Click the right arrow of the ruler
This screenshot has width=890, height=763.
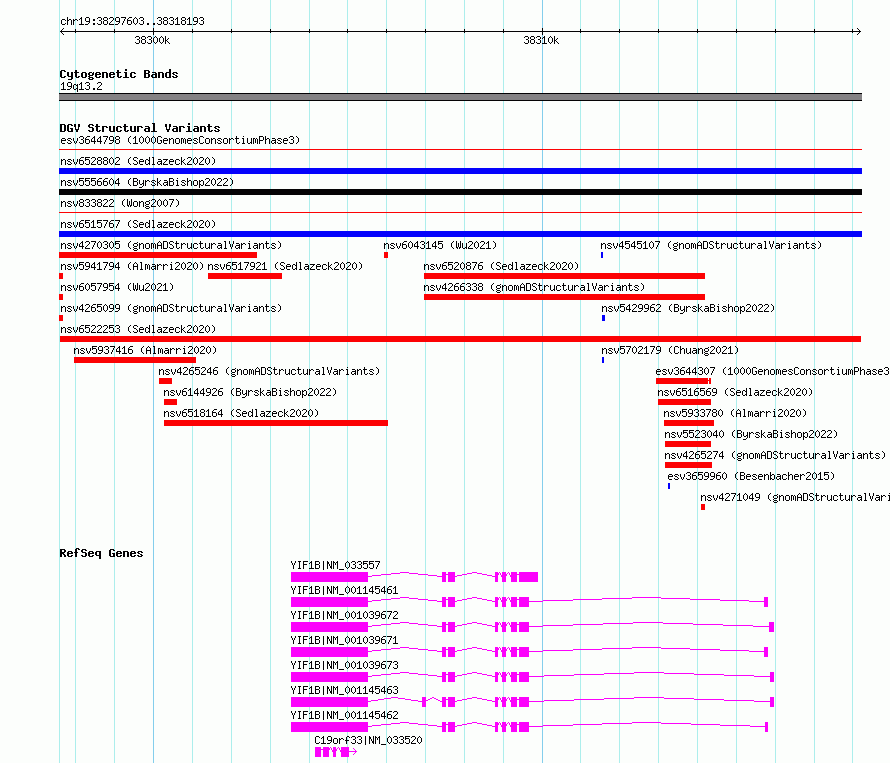(x=858, y=31)
